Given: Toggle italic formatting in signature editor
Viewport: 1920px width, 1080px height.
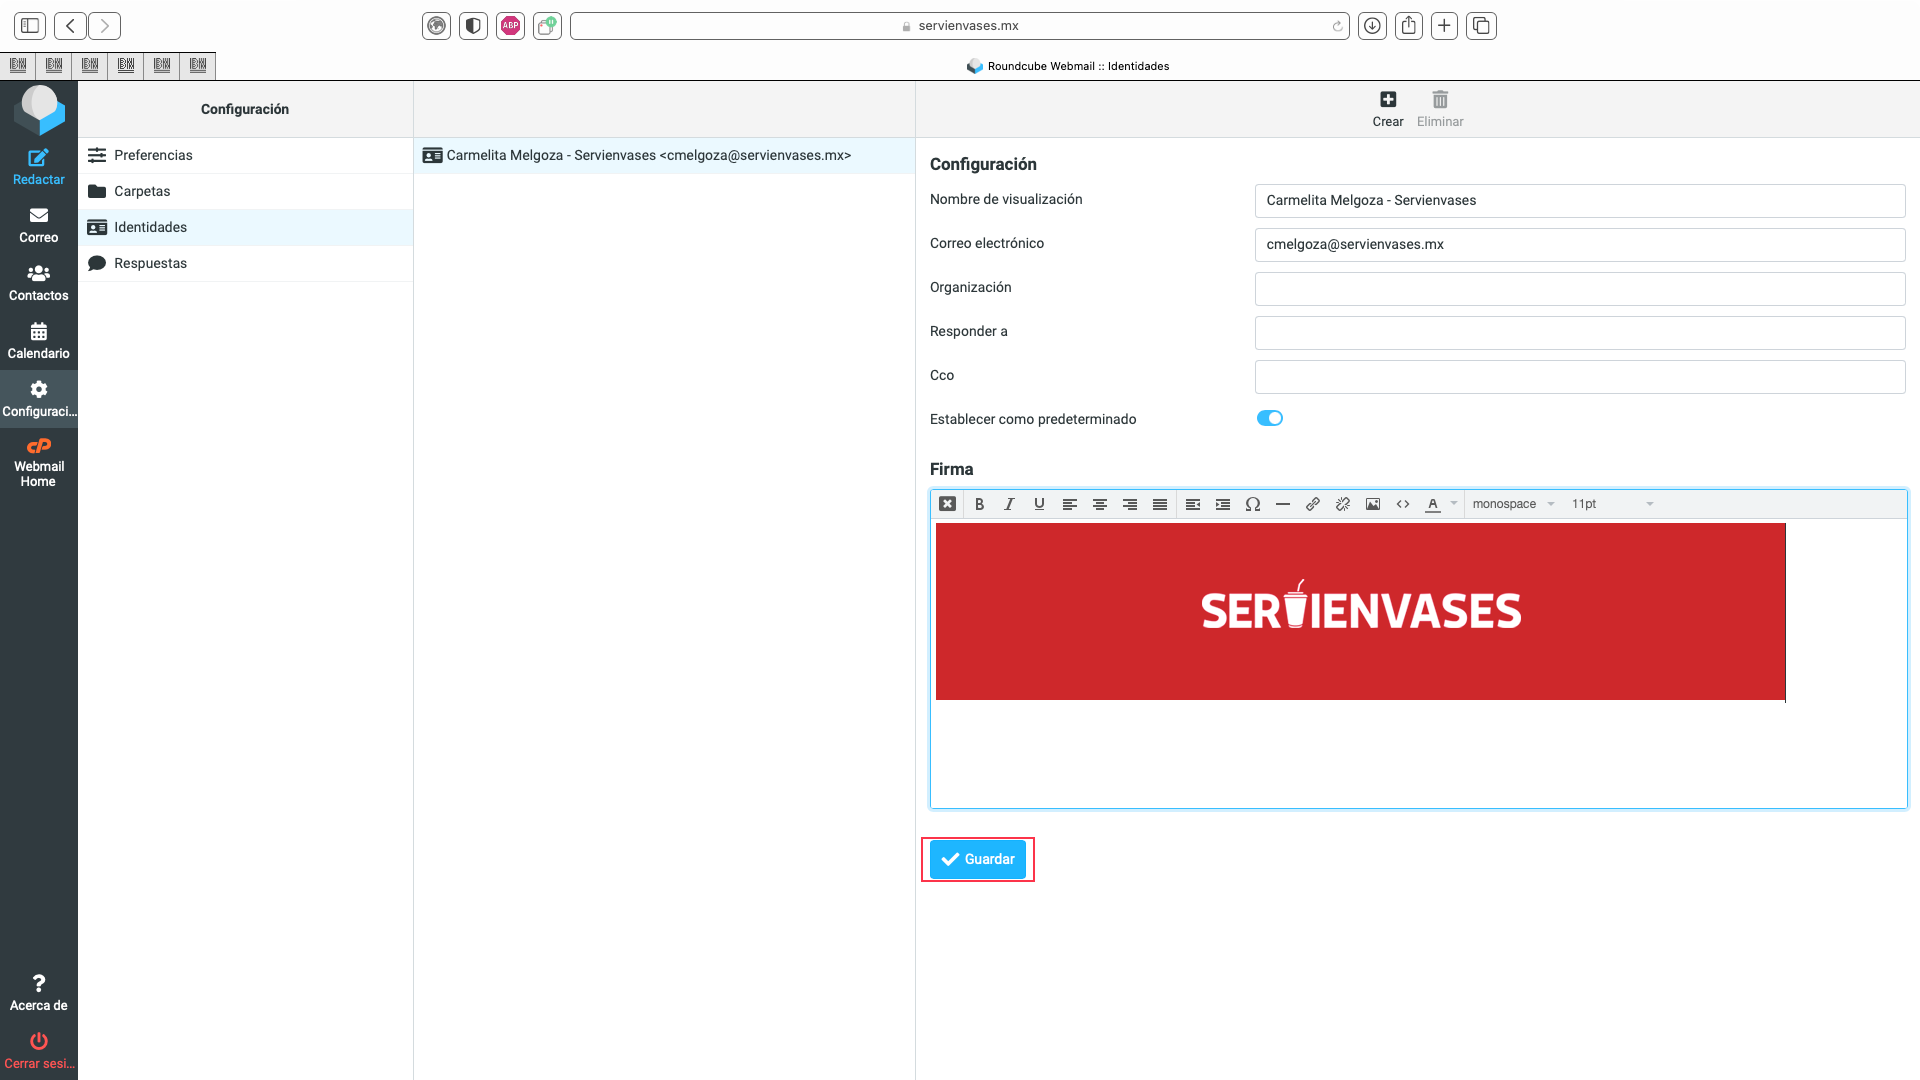Looking at the screenshot, I should 1009,504.
